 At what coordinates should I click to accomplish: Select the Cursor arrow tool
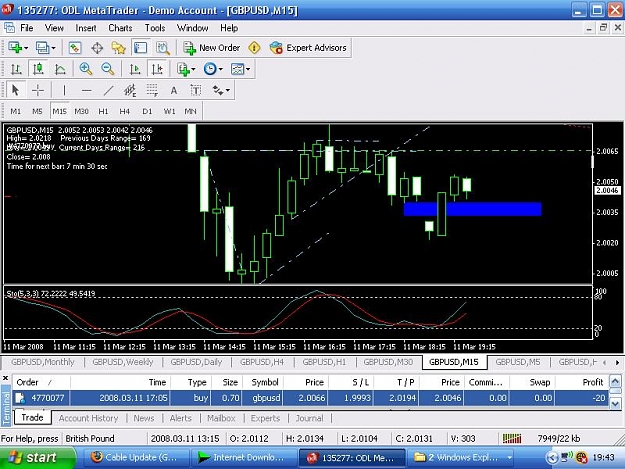(x=16, y=90)
